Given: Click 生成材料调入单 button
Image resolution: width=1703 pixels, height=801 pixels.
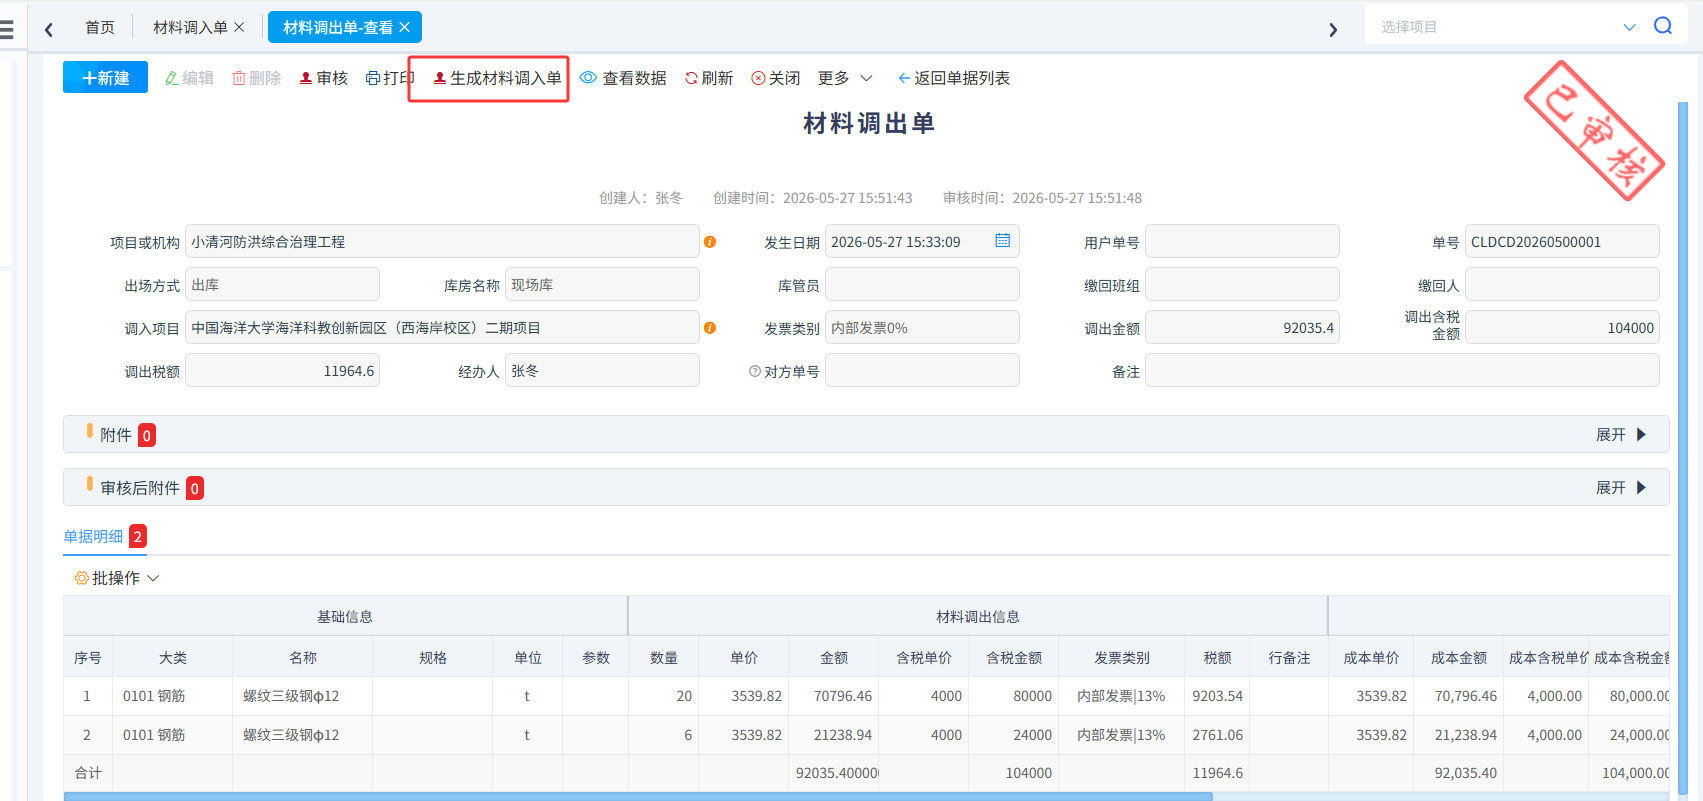Looking at the screenshot, I should coord(497,78).
